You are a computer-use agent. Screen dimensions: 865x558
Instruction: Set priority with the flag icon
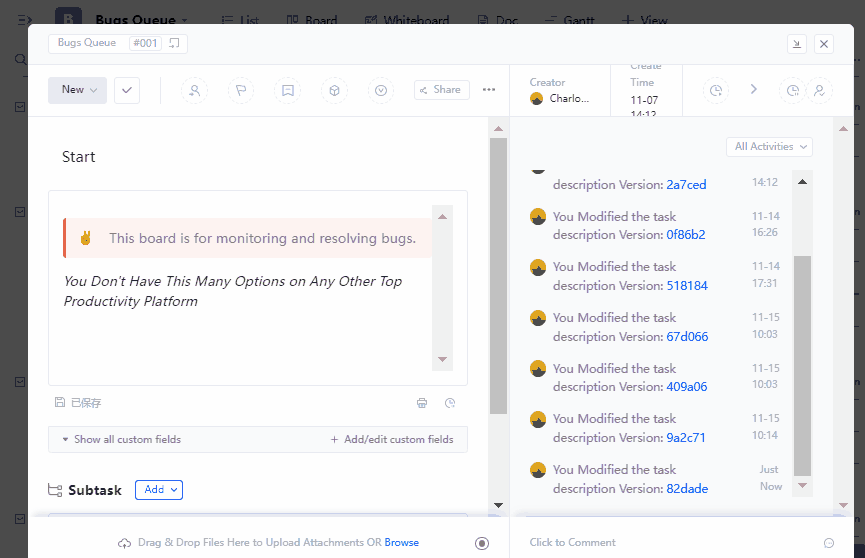click(x=241, y=90)
